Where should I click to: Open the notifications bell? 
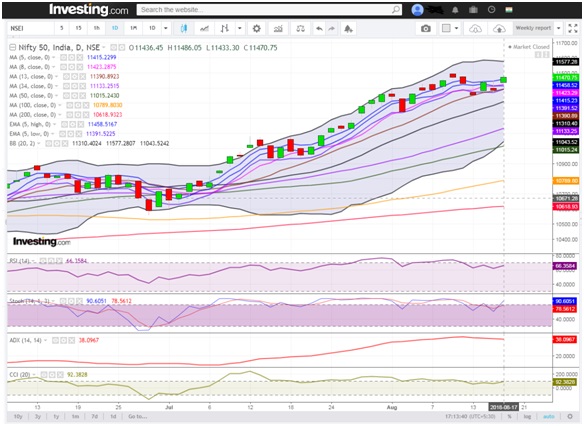click(x=455, y=10)
